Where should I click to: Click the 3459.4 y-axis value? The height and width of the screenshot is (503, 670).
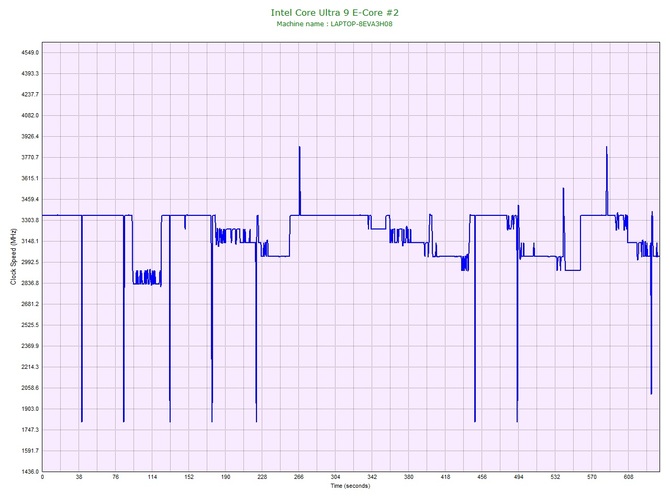coord(30,199)
